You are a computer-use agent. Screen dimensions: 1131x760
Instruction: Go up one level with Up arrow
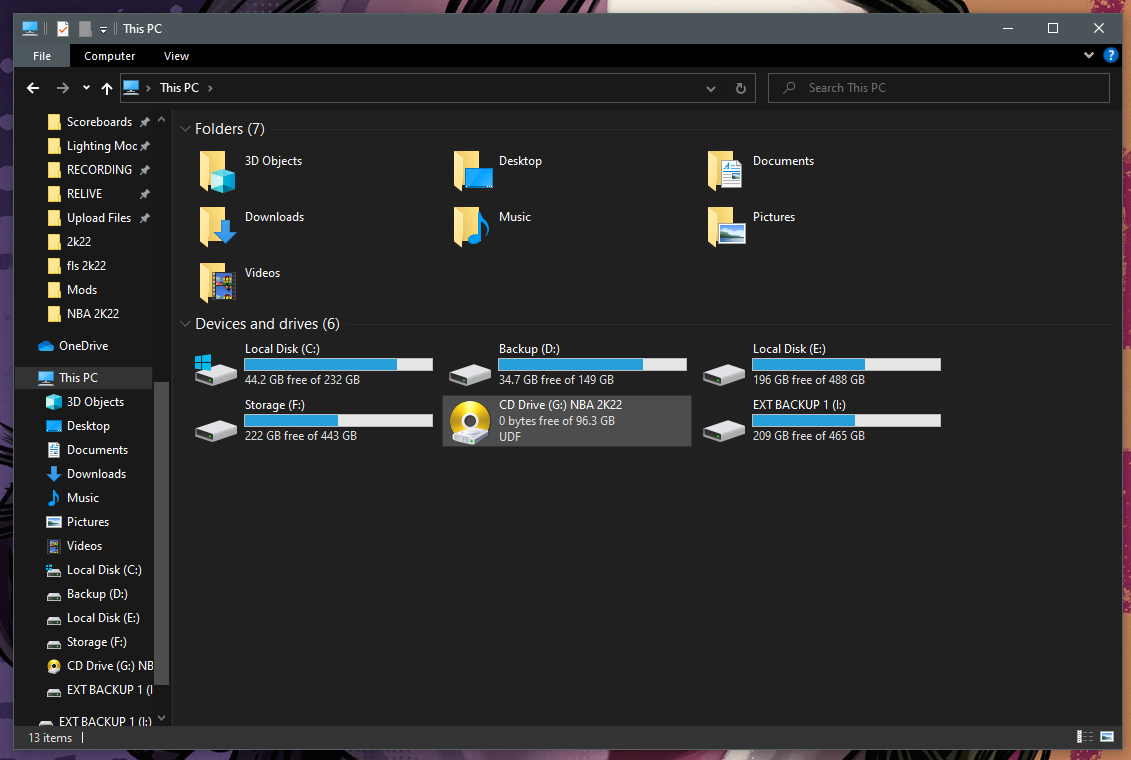[107, 88]
